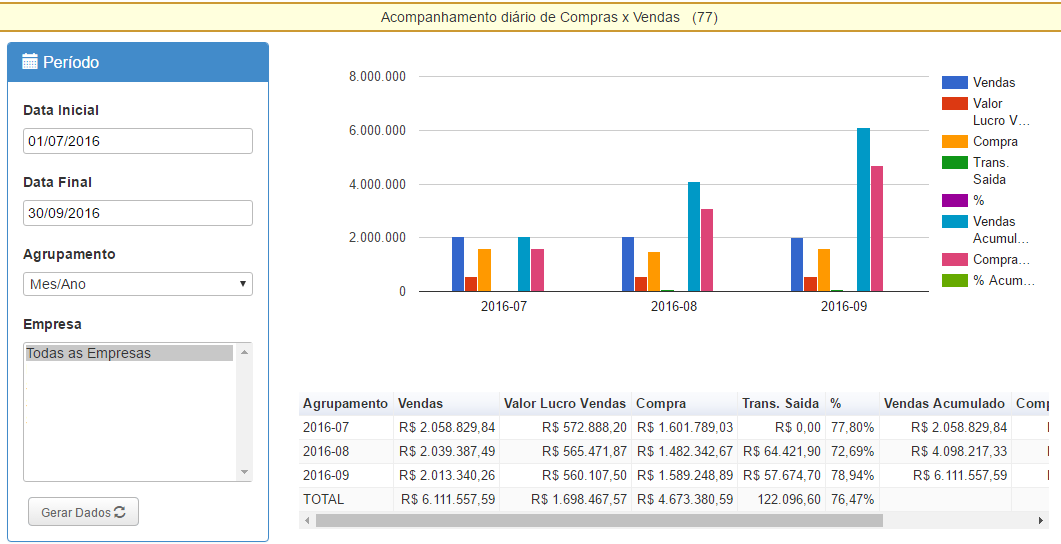Click the table's horizontal scrollbar right arrow
Image resolution: width=1061 pixels, height=544 pixels.
coord(1041,520)
